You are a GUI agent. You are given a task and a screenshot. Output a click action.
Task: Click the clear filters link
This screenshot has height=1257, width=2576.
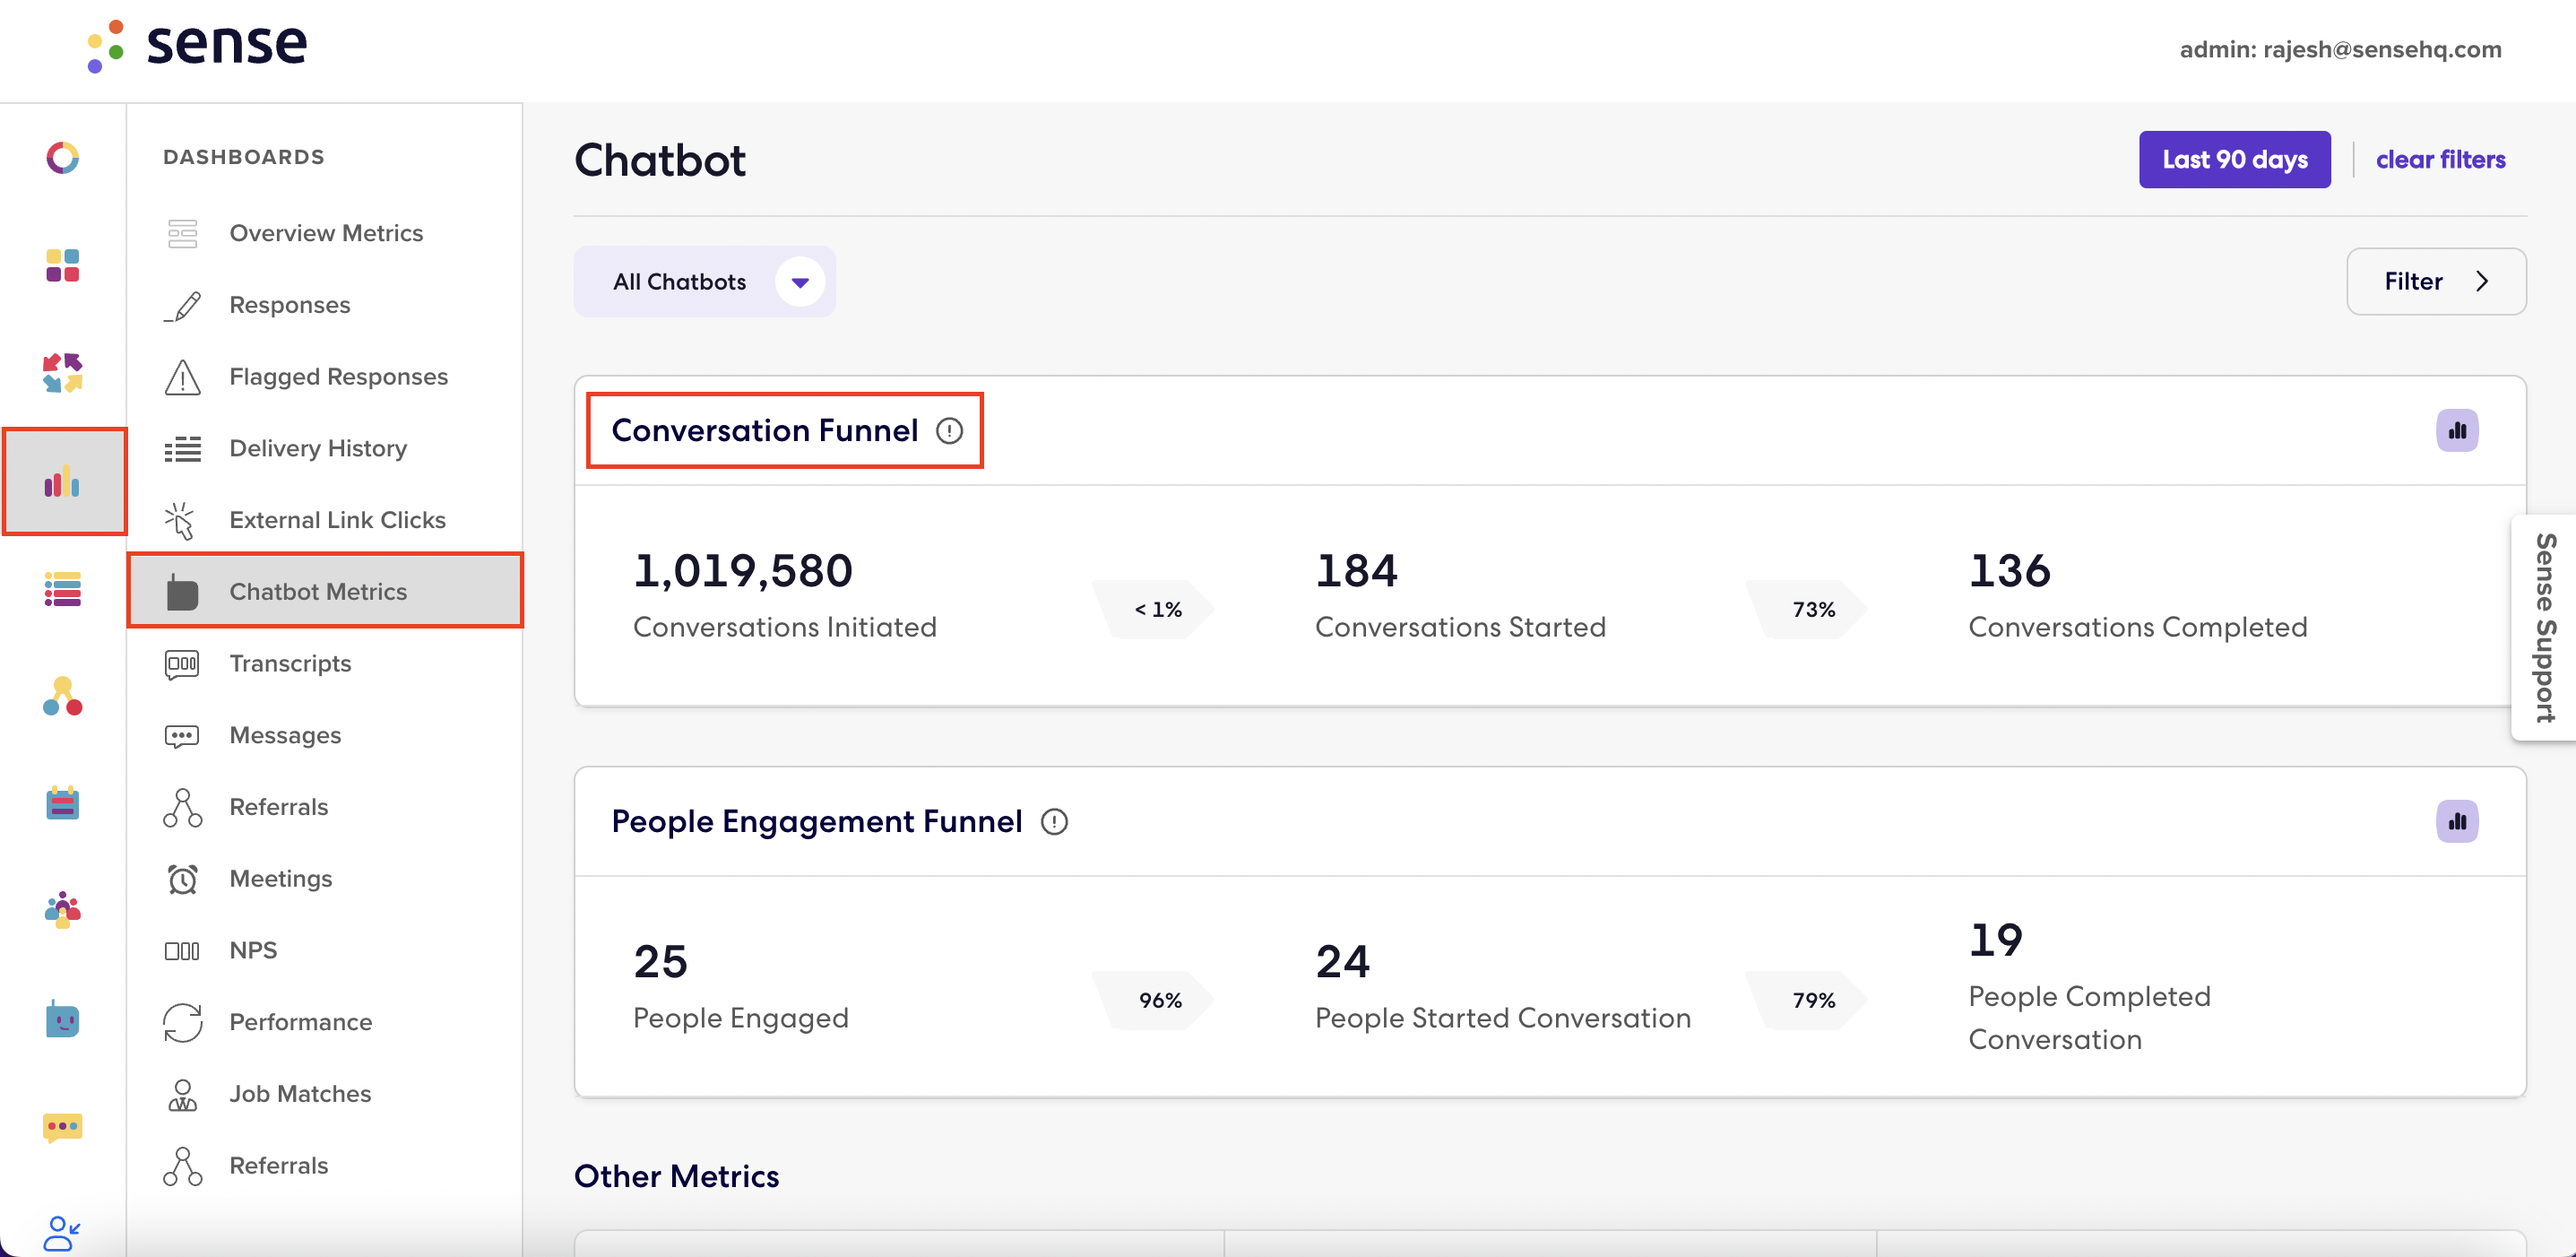[2440, 160]
